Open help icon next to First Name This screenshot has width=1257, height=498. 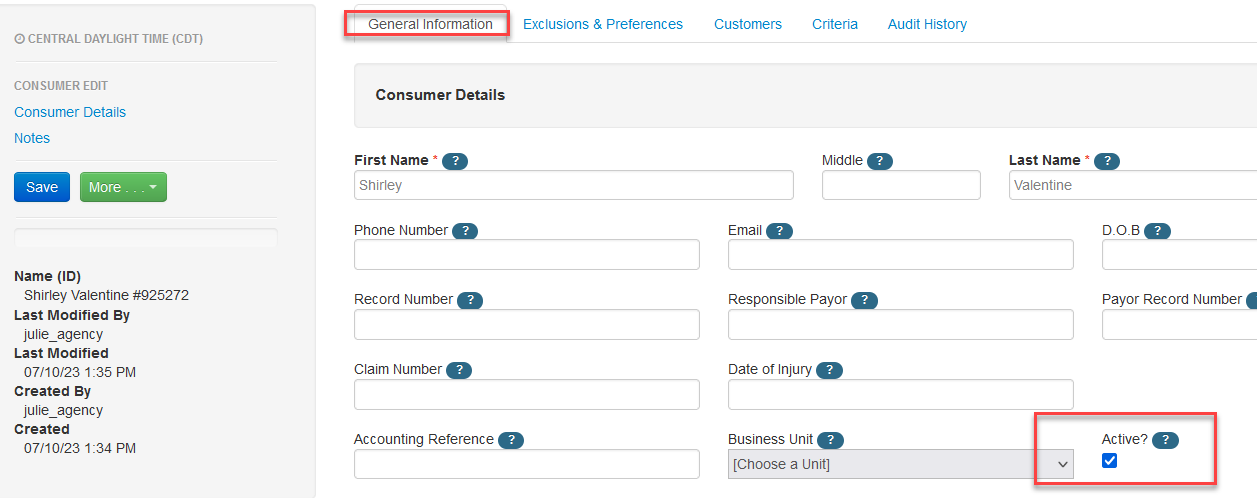tap(455, 161)
